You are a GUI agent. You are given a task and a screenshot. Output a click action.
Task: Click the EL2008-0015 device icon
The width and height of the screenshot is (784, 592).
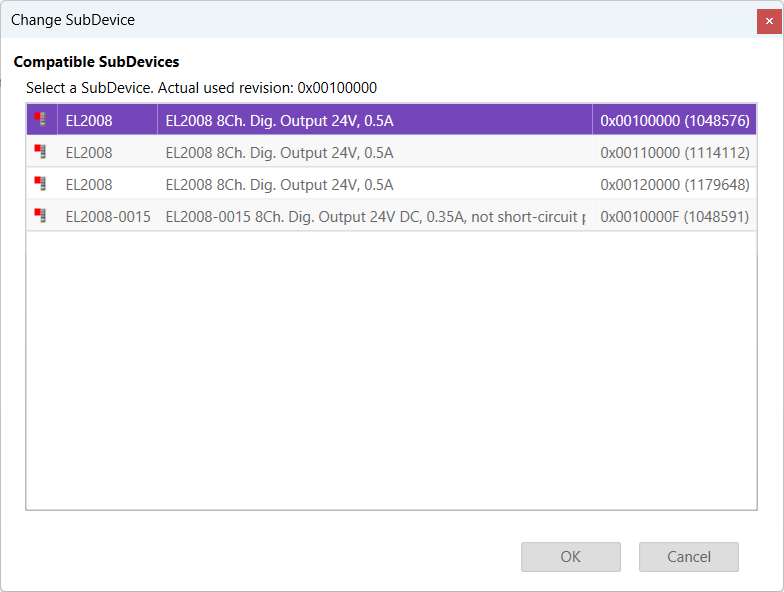click(x=41, y=216)
